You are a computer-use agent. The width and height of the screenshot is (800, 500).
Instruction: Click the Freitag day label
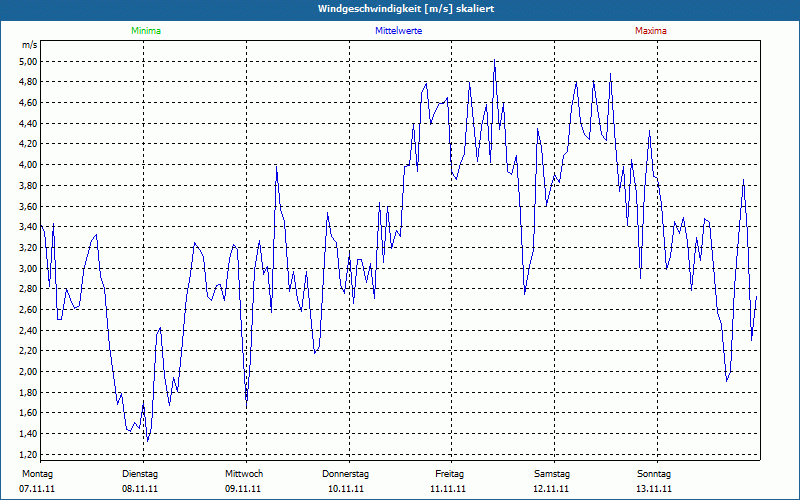point(449,474)
